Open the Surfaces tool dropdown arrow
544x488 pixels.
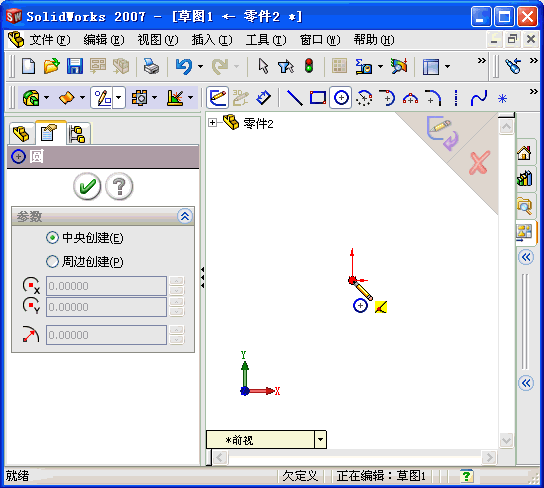pyautogui.click(x=82, y=97)
